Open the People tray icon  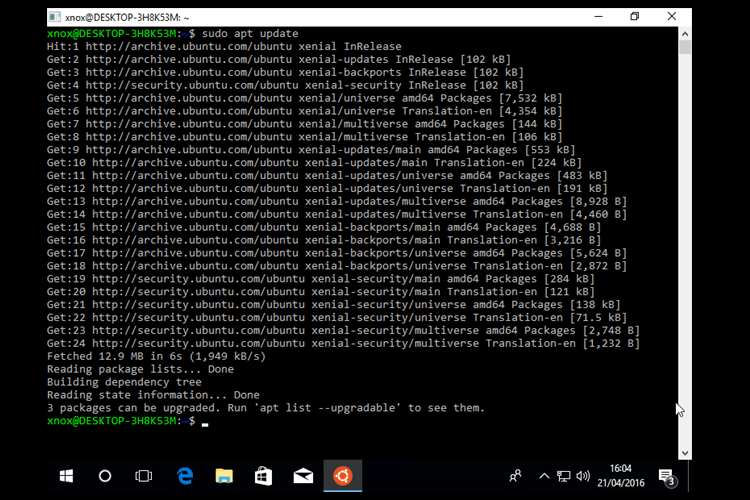[515, 476]
